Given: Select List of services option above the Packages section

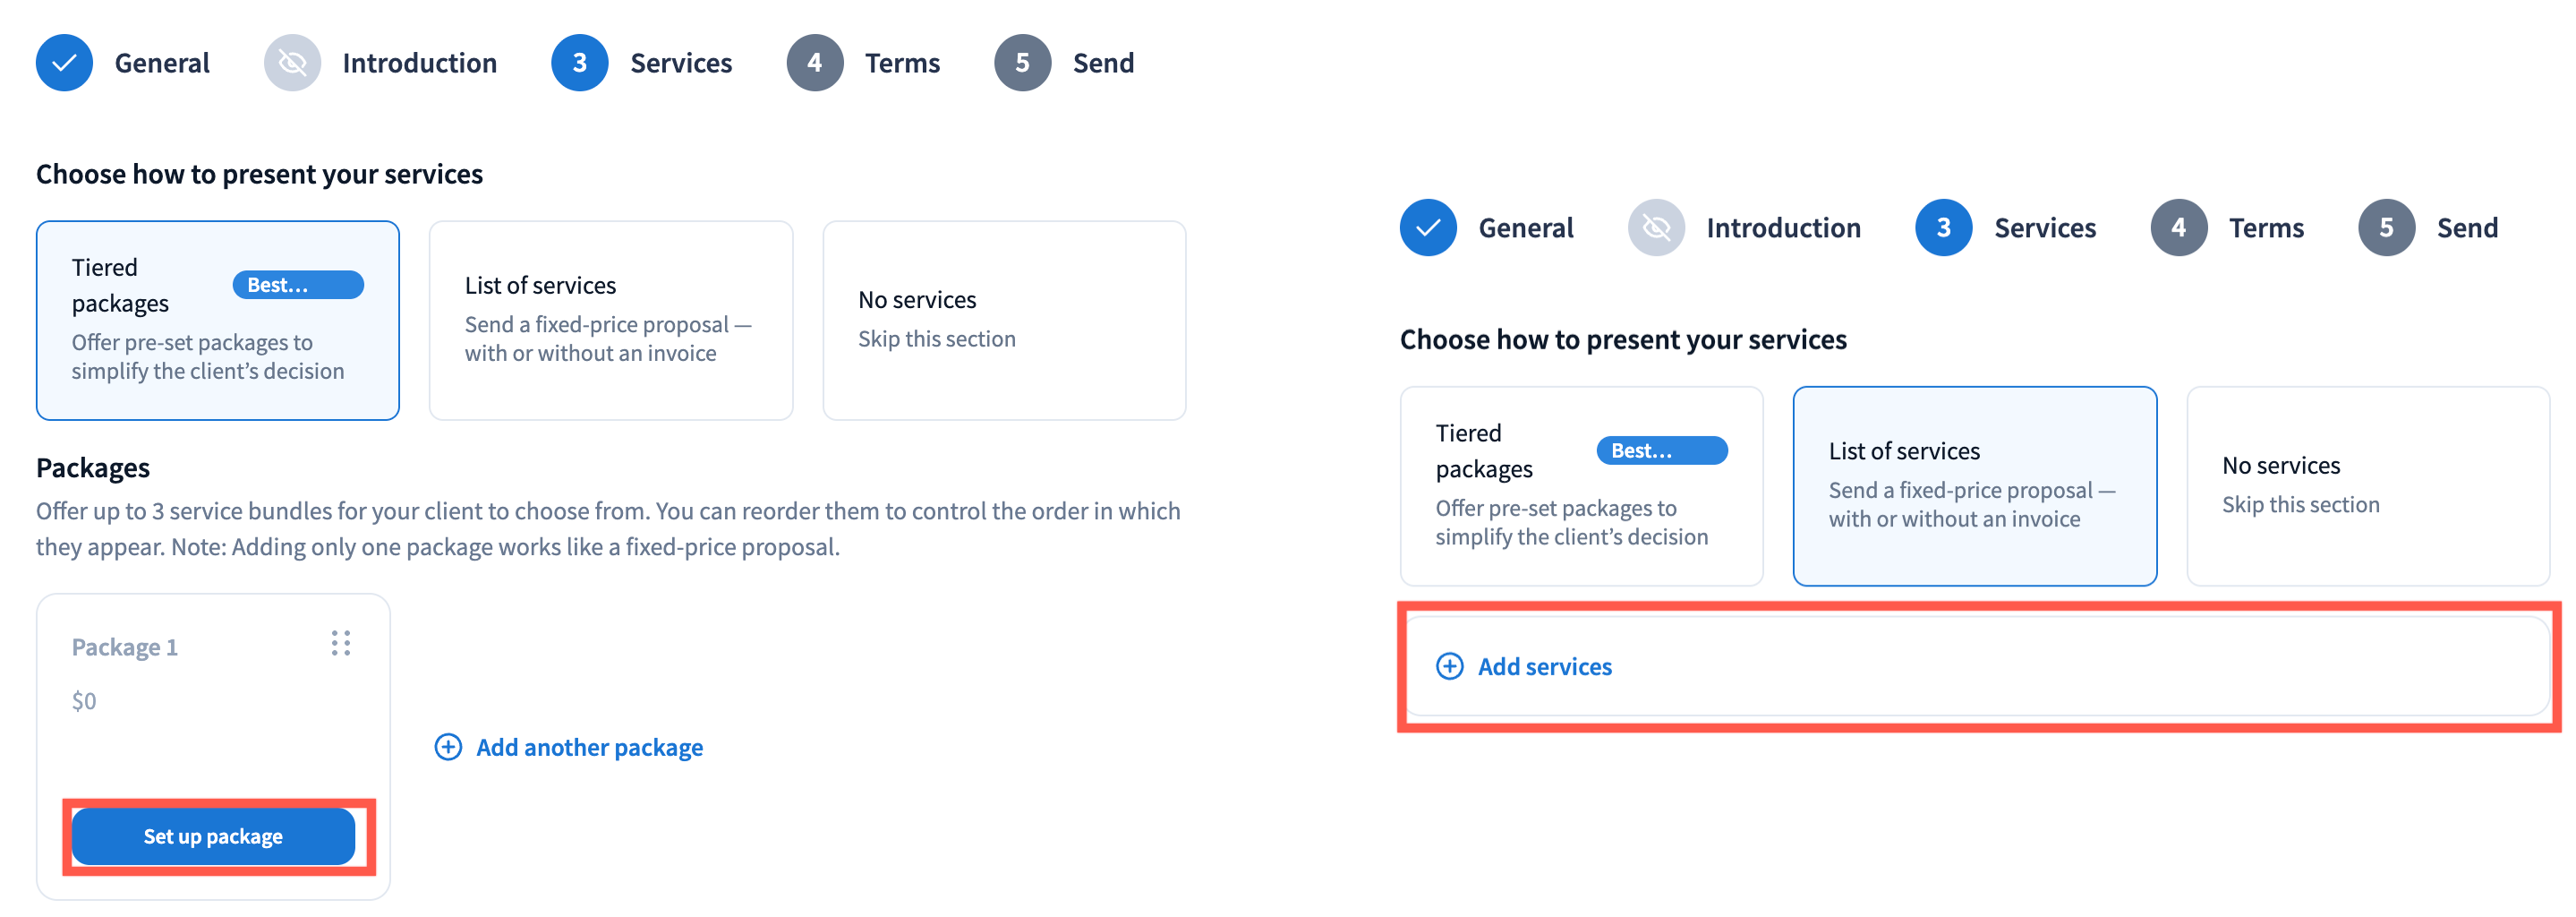Looking at the screenshot, I should 610,320.
